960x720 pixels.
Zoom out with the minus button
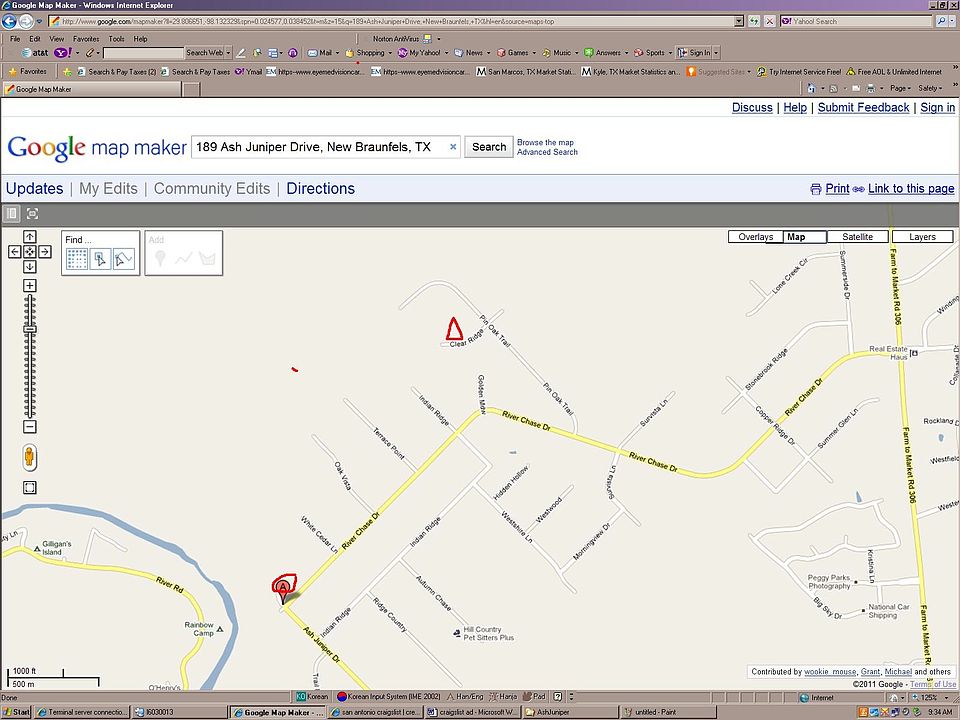click(29, 427)
